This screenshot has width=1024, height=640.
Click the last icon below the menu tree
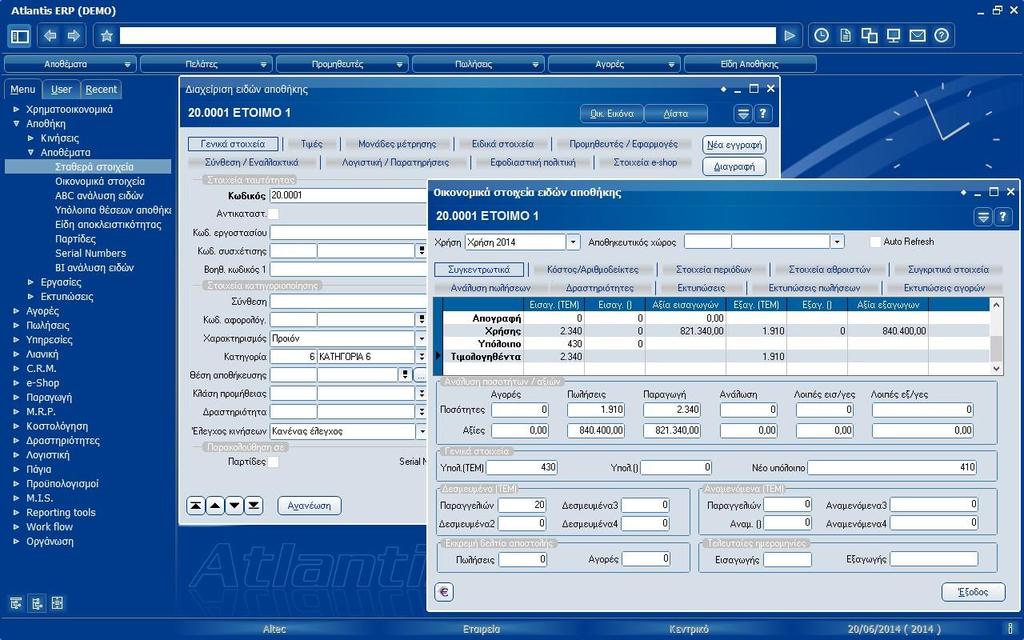pyautogui.click(x=57, y=603)
